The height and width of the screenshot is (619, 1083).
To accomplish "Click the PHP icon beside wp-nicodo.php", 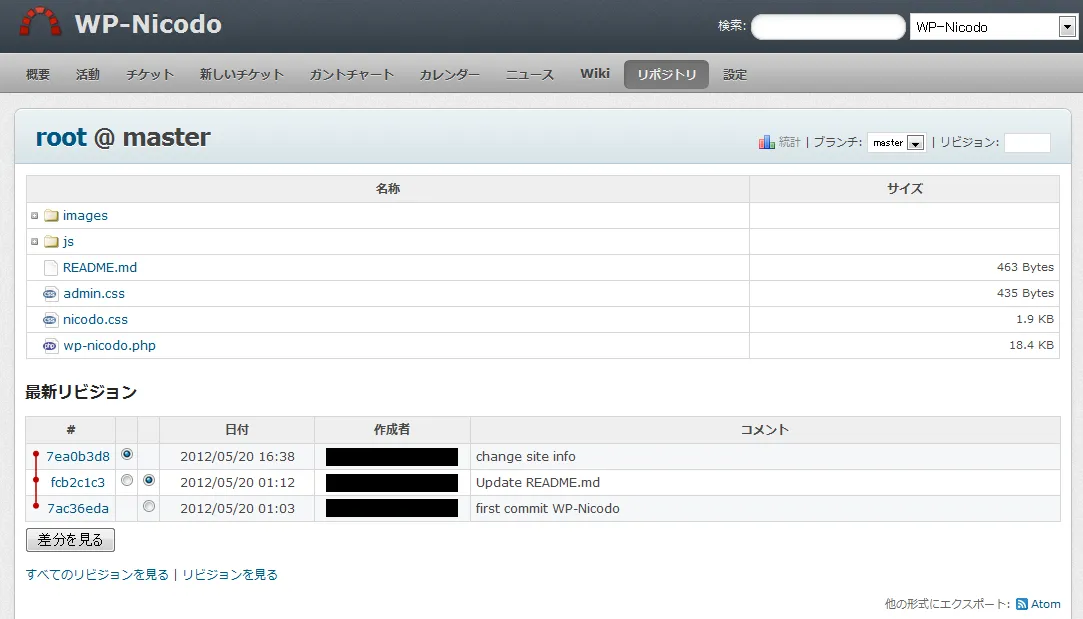I will point(49,345).
